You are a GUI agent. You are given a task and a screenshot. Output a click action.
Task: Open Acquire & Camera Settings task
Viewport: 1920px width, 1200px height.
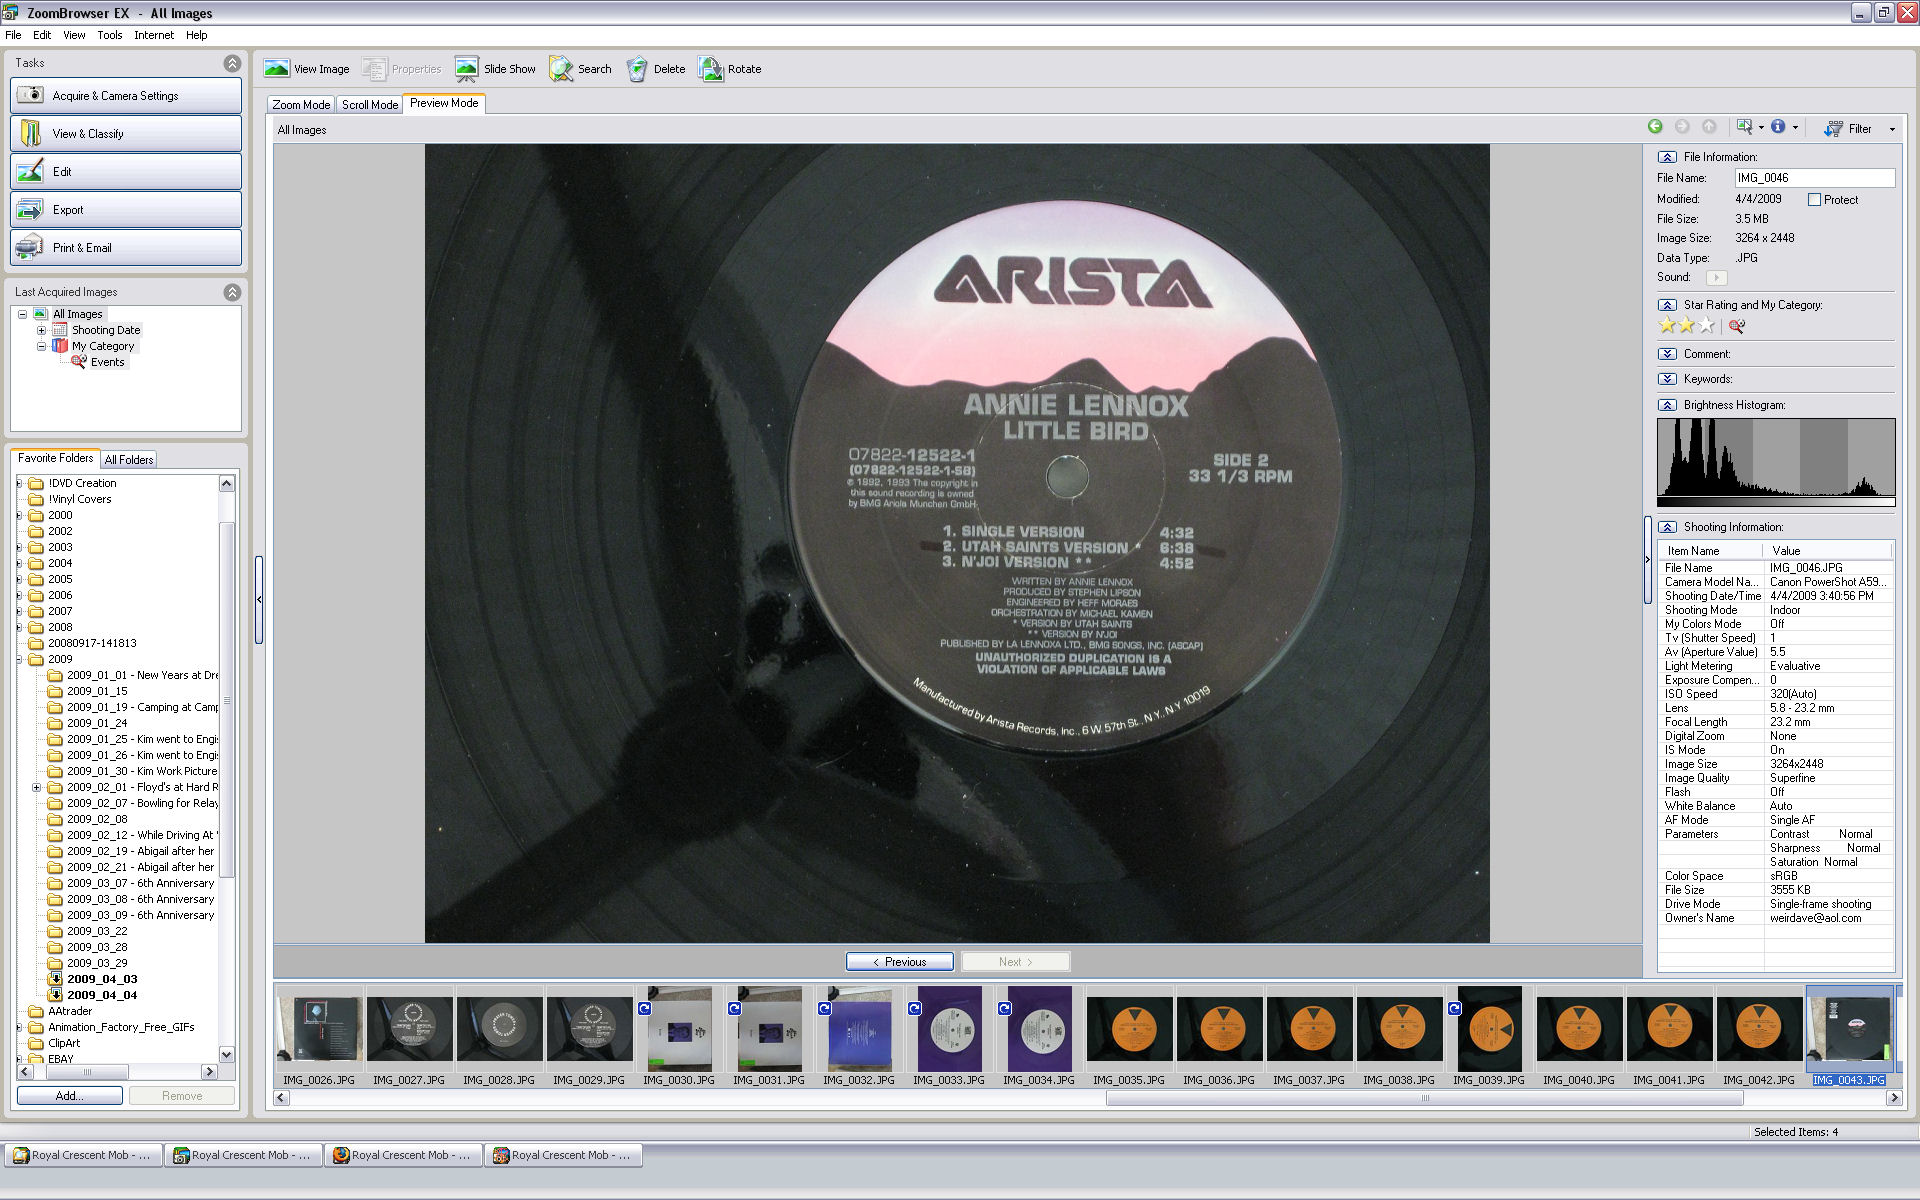[126, 96]
